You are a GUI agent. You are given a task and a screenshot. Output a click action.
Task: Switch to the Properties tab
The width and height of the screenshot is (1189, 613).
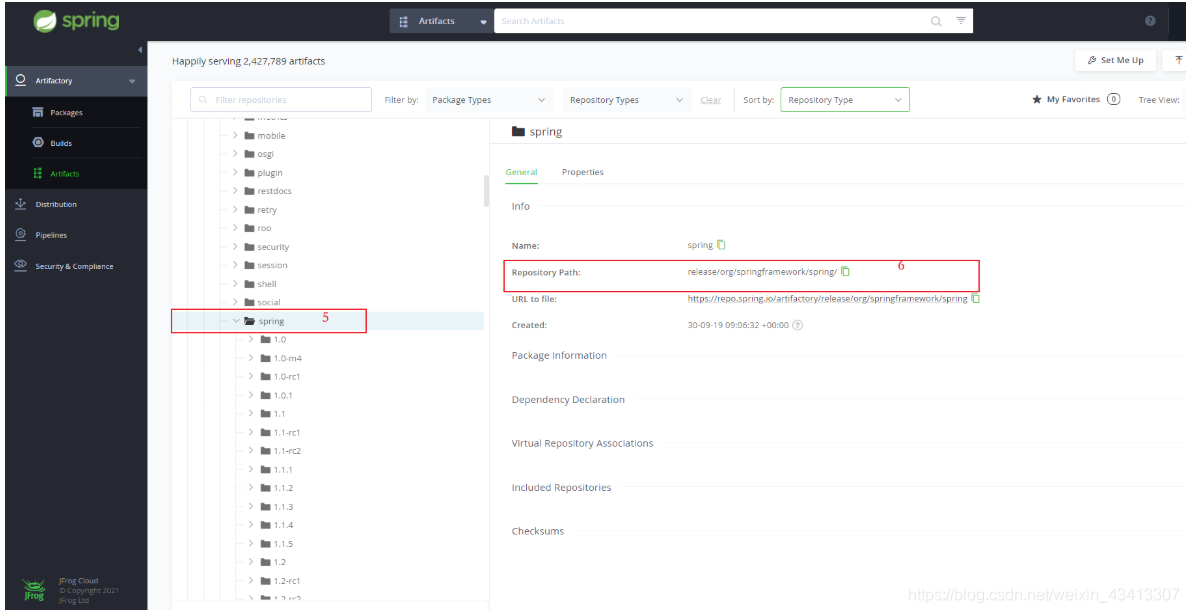pyautogui.click(x=582, y=172)
